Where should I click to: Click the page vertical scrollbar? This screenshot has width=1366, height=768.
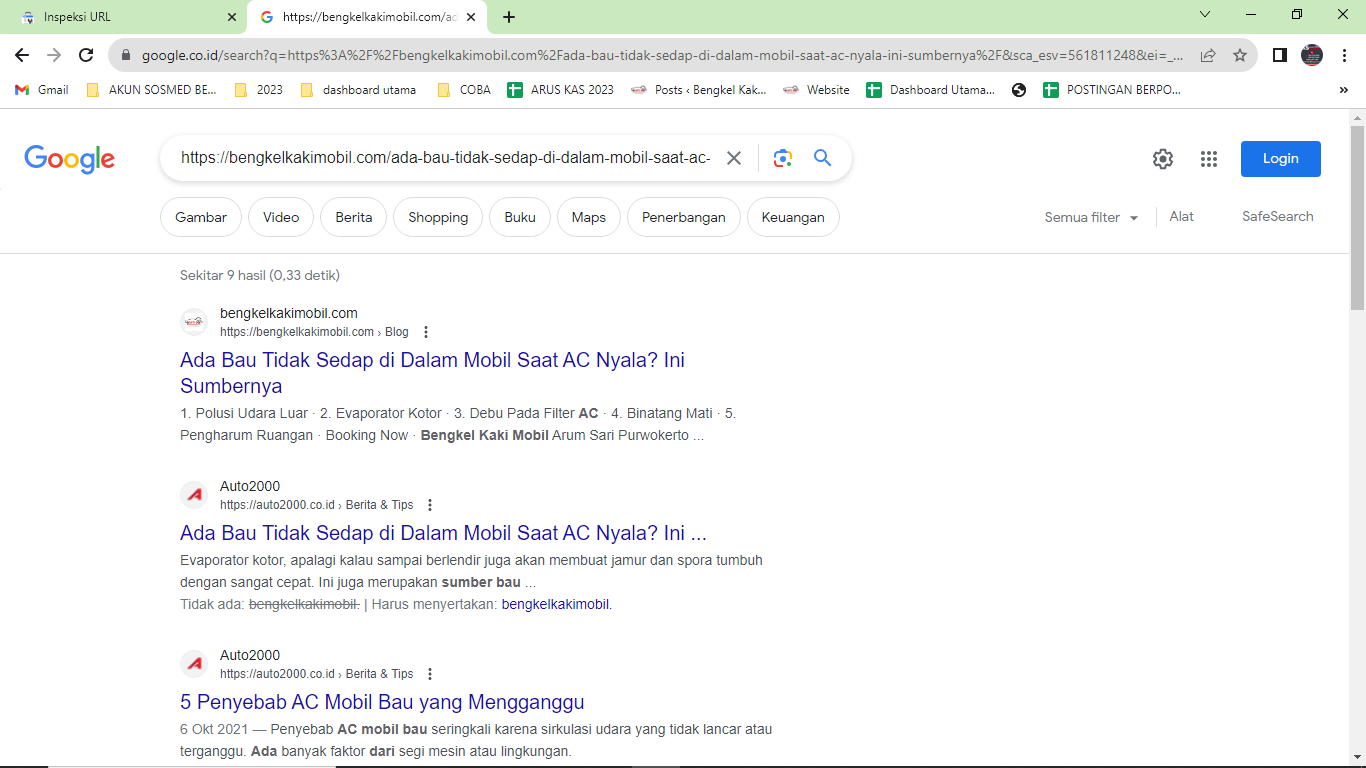[1357, 216]
